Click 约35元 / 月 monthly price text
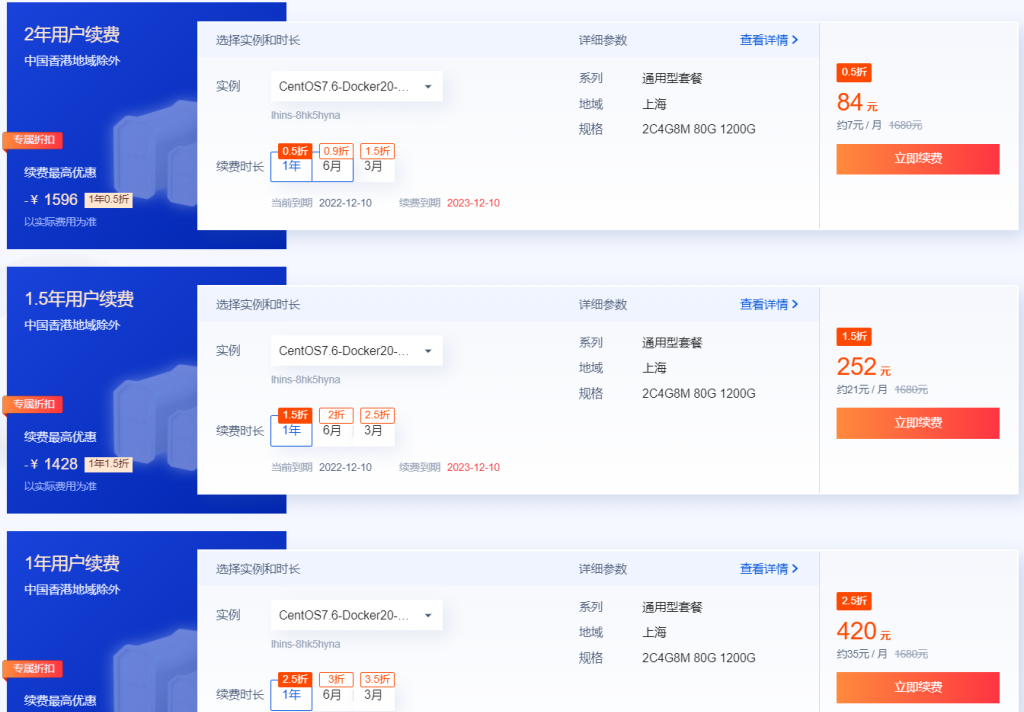Image resolution: width=1024 pixels, height=712 pixels. pos(861,654)
